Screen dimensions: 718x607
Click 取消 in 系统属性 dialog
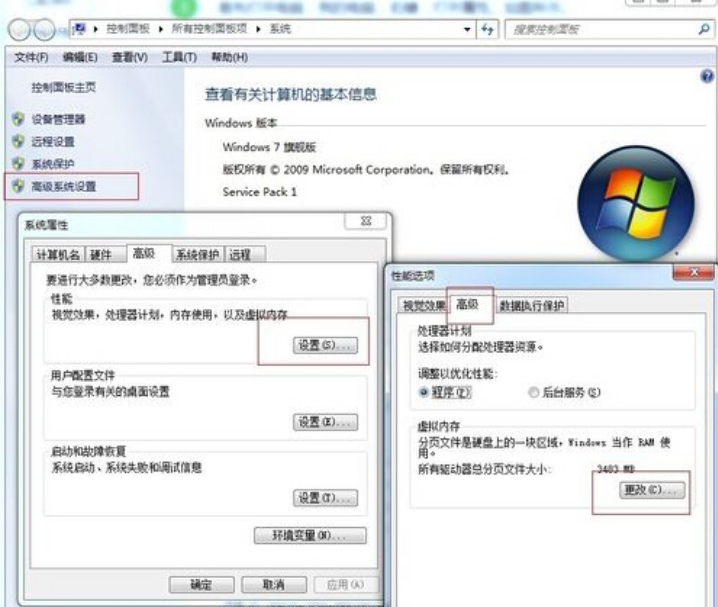[274, 584]
